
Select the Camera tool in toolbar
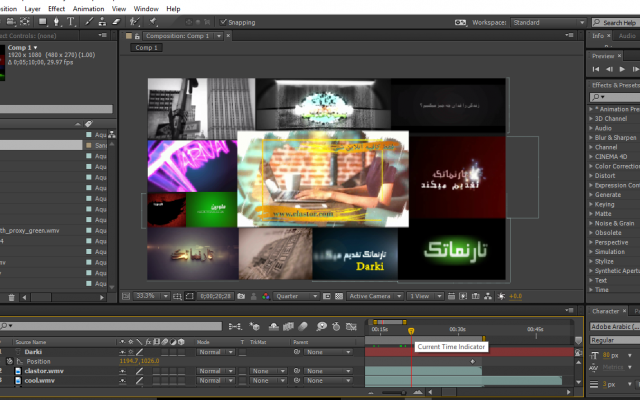pos(11,22)
